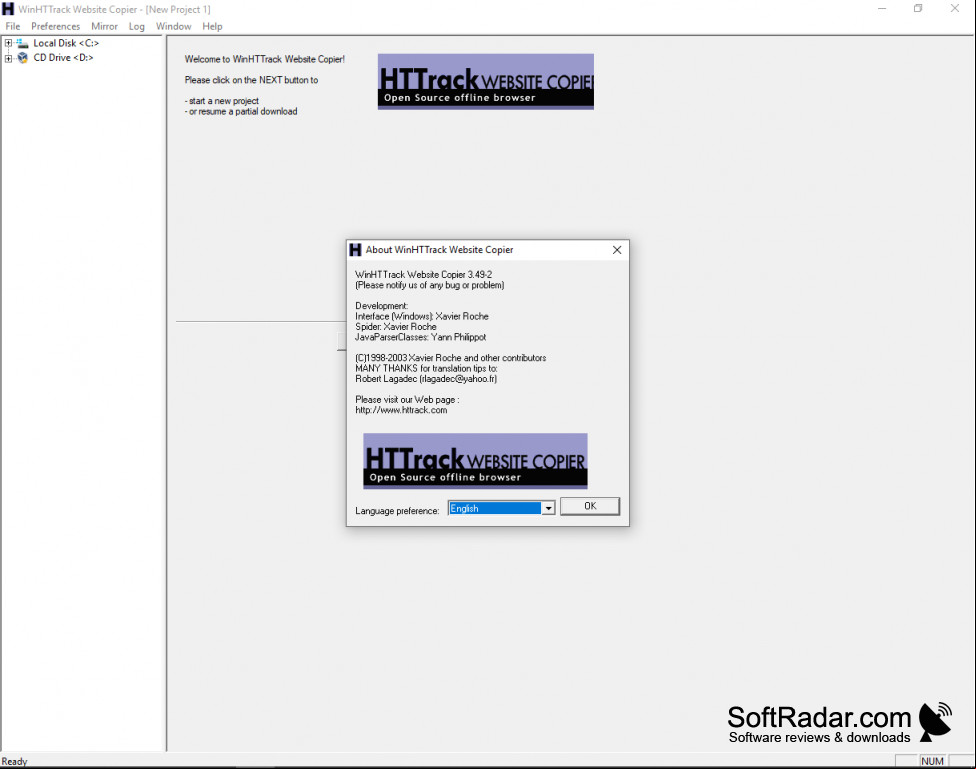Click the http://www.httrack.com web address
976x769 pixels.
click(x=401, y=410)
